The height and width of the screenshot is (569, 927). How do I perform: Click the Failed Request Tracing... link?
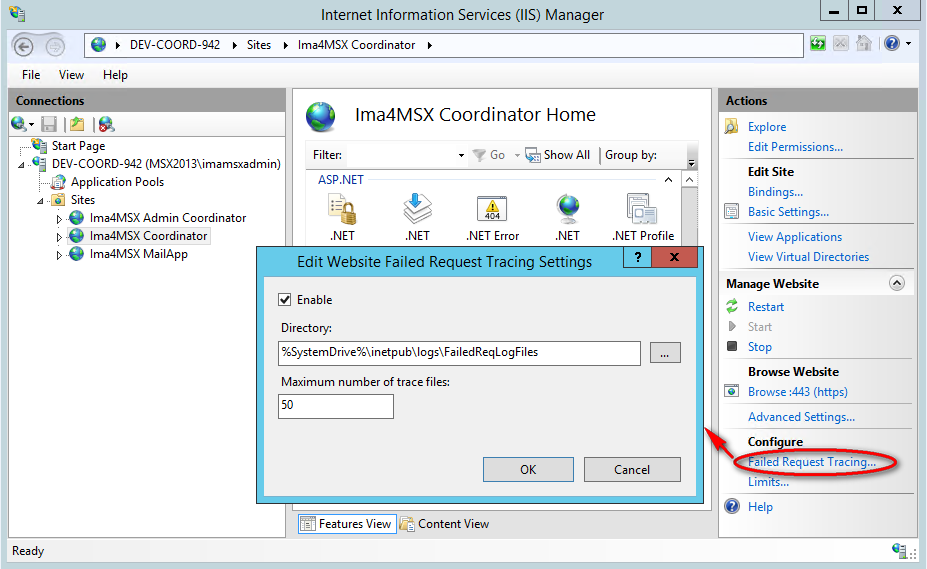point(812,461)
